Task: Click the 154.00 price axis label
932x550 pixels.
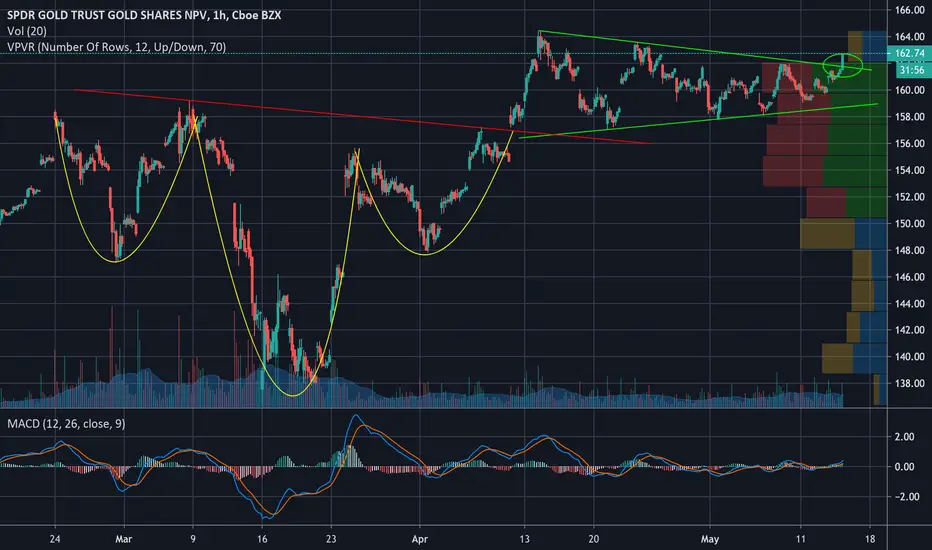Action: click(x=909, y=170)
